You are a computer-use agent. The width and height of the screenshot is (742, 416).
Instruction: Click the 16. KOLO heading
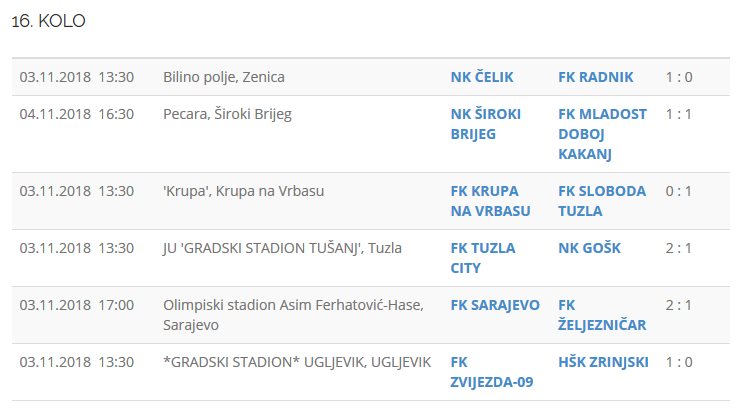(48, 21)
